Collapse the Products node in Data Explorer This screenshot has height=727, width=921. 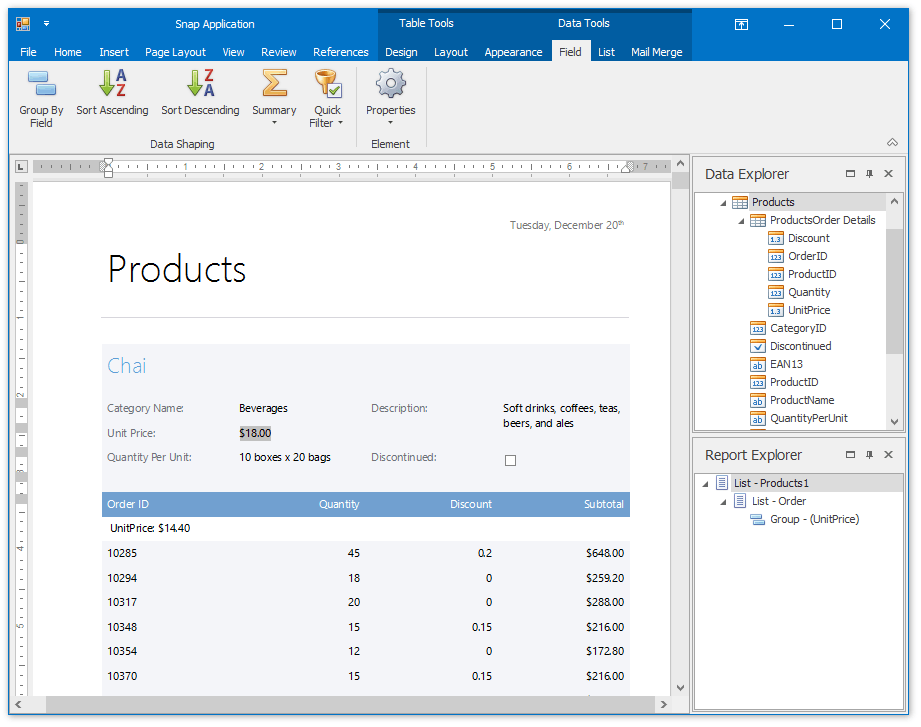coord(722,203)
